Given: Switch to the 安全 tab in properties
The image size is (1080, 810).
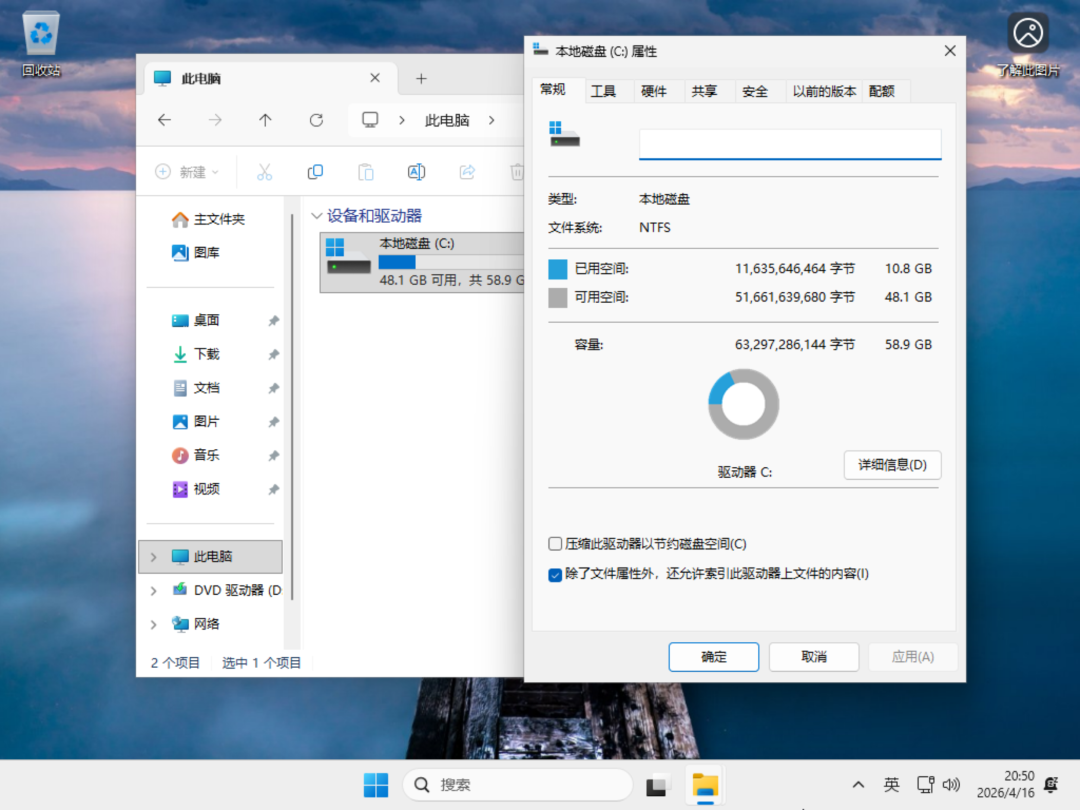Looking at the screenshot, I should pos(755,92).
